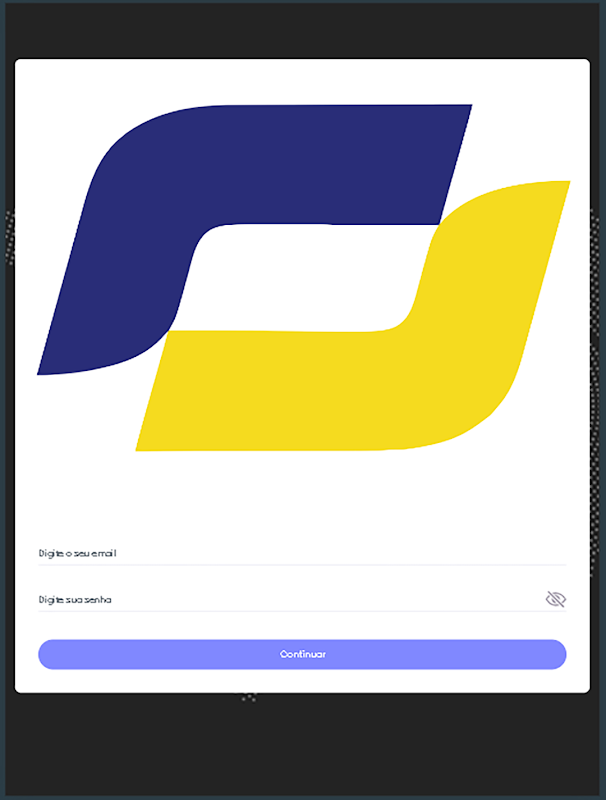This screenshot has width=606, height=800.
Task: Click the dotted strip along the right edge
Action: pyautogui.click(x=595, y=393)
